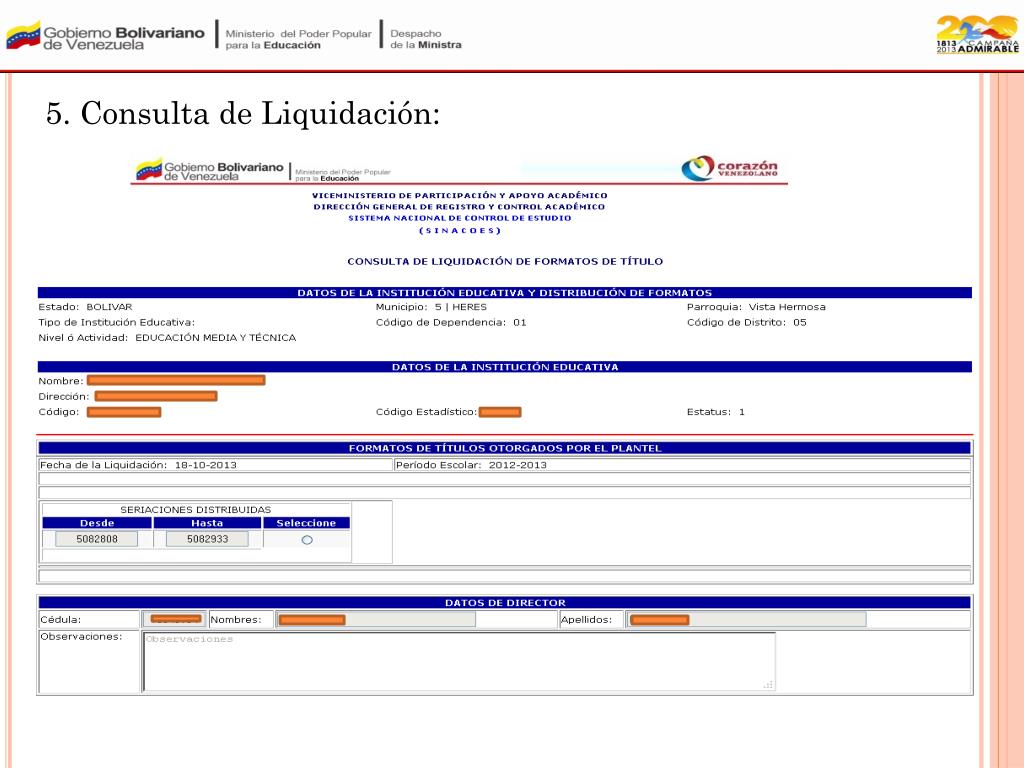The height and width of the screenshot is (768, 1024).
Task: Select the radio button for seriación 5082808
Action: pyautogui.click(x=307, y=539)
